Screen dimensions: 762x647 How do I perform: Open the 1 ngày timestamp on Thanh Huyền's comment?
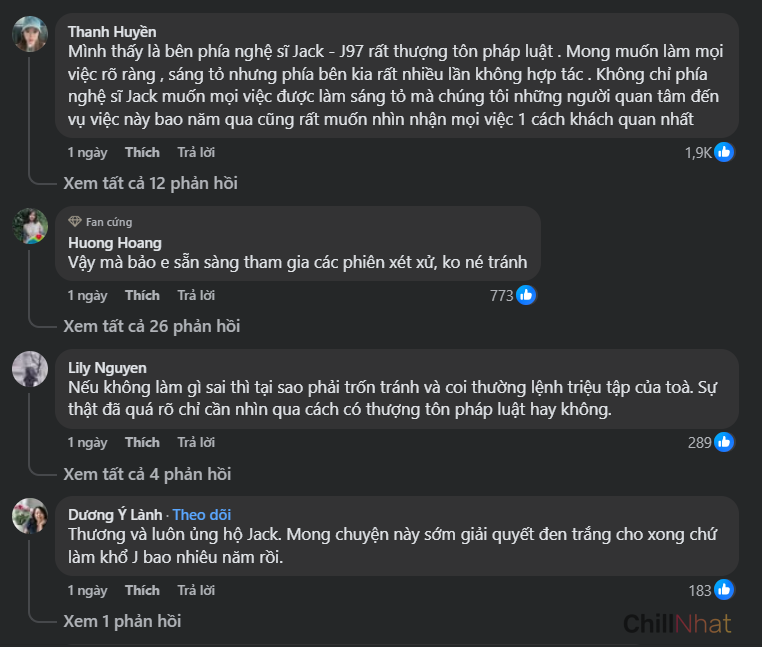[87, 152]
